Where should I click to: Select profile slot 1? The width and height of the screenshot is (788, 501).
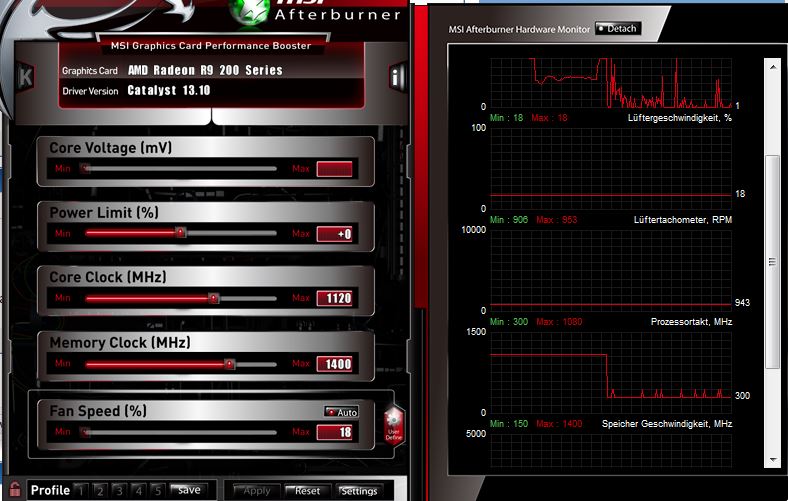point(80,490)
